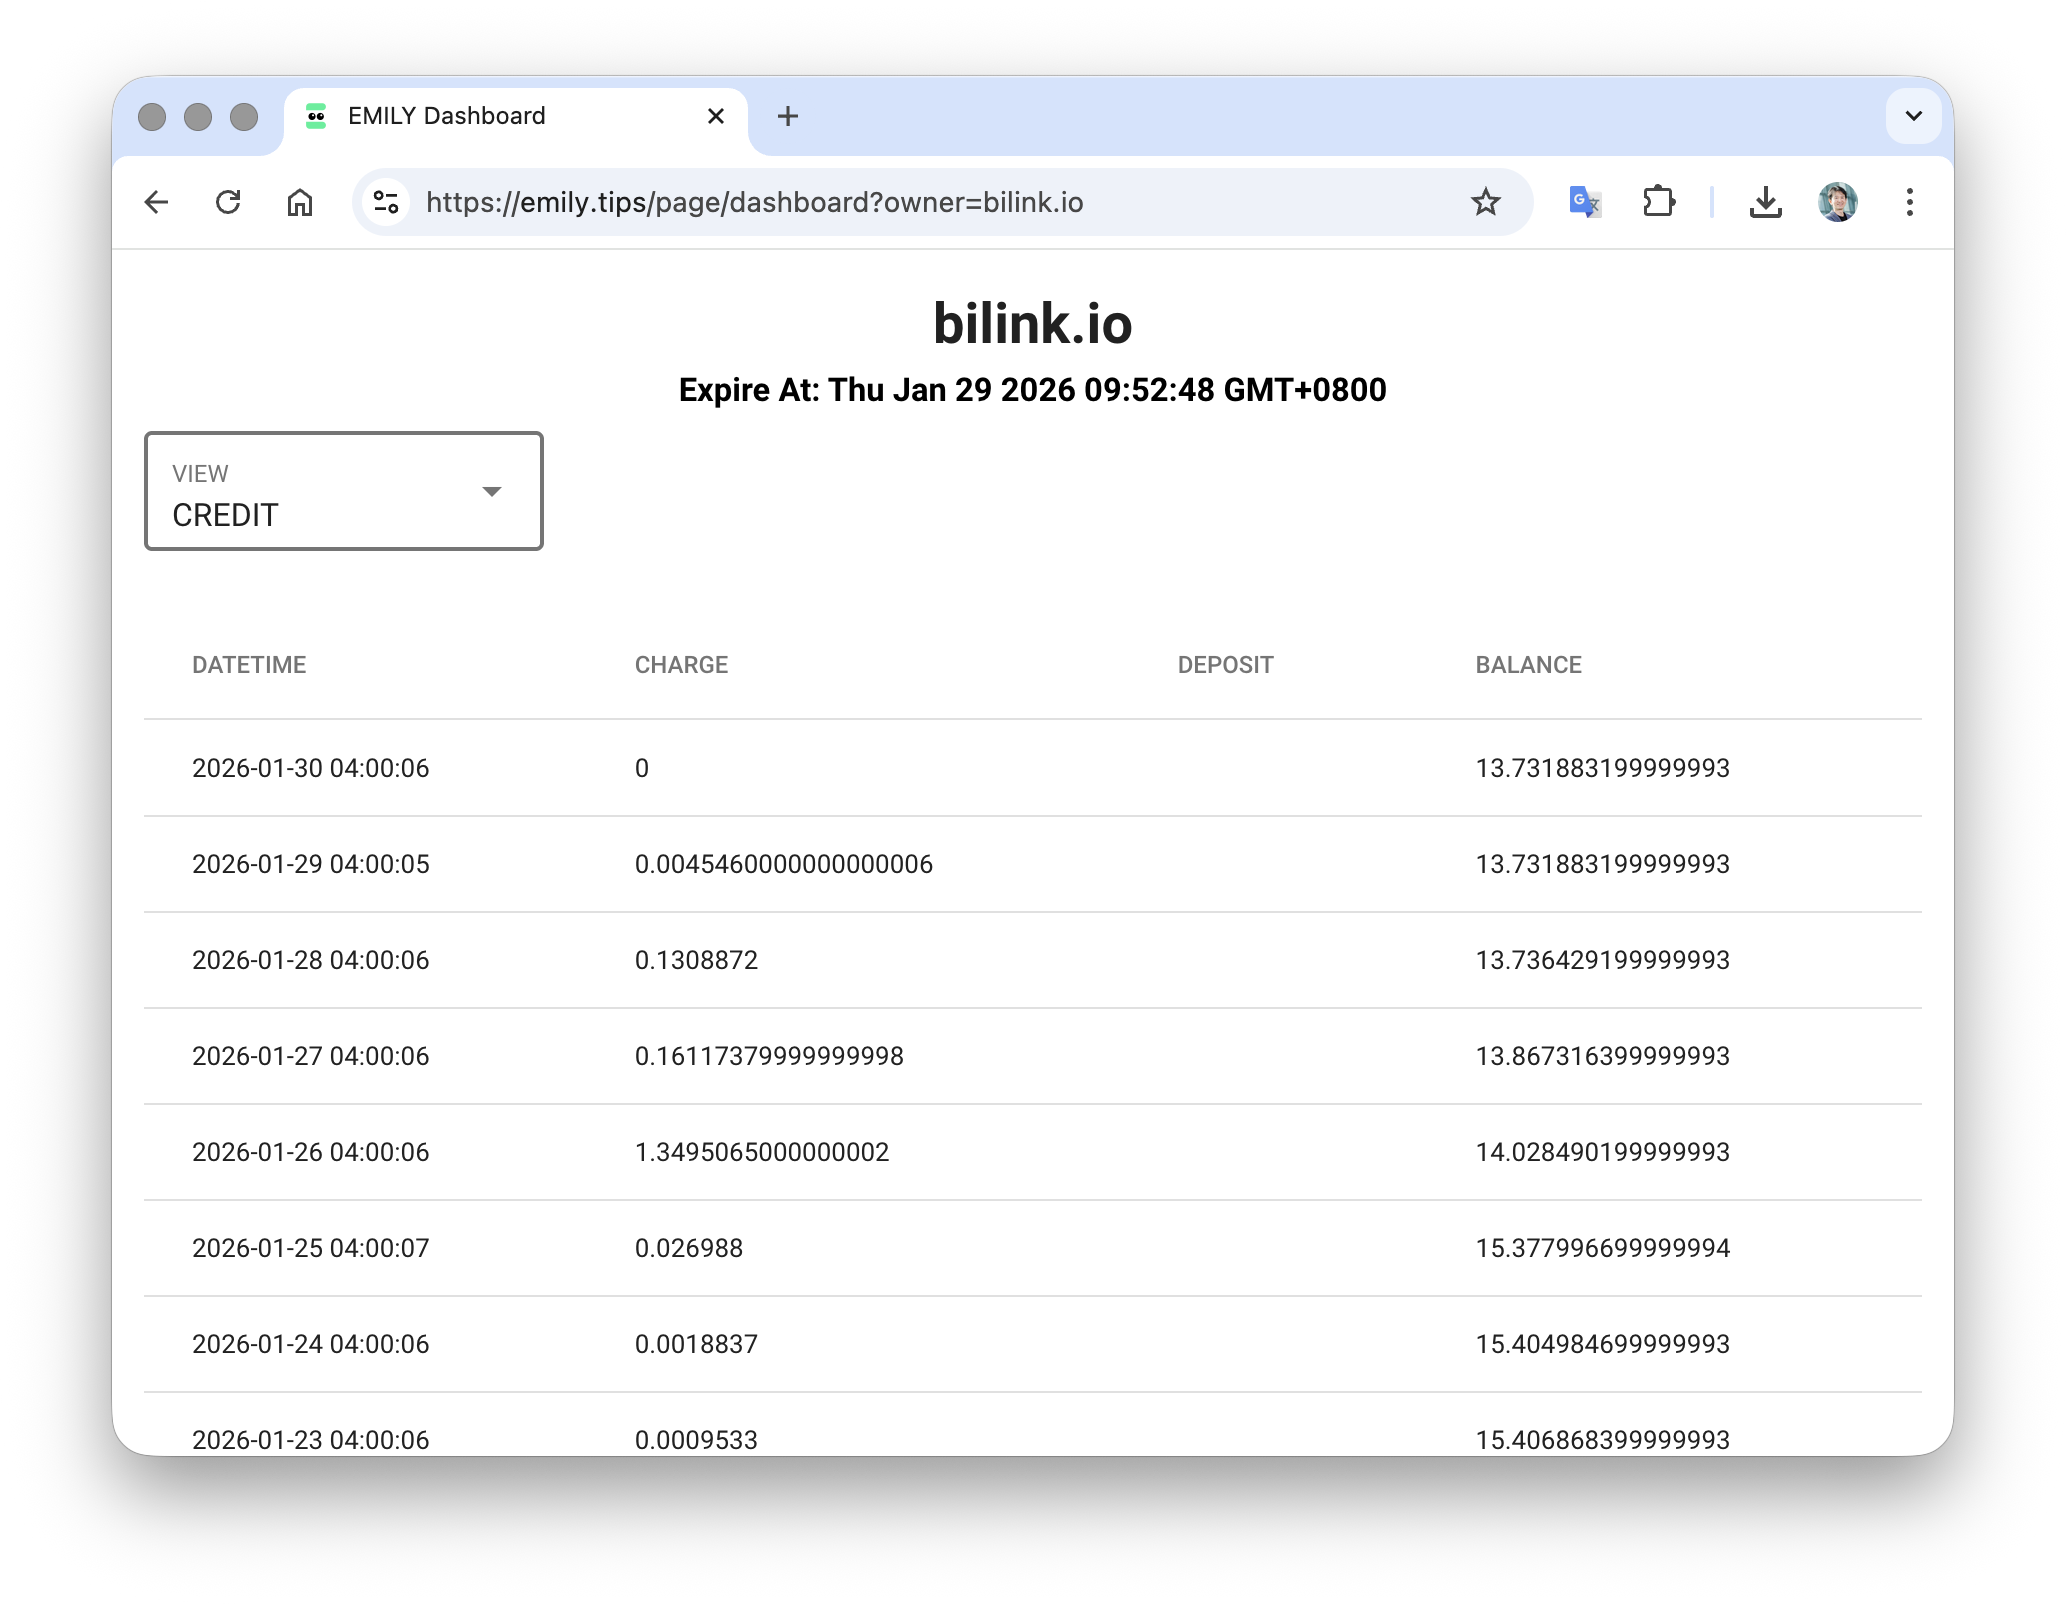Click the BALANCE column header
The width and height of the screenshot is (2066, 1604).
(x=1528, y=665)
